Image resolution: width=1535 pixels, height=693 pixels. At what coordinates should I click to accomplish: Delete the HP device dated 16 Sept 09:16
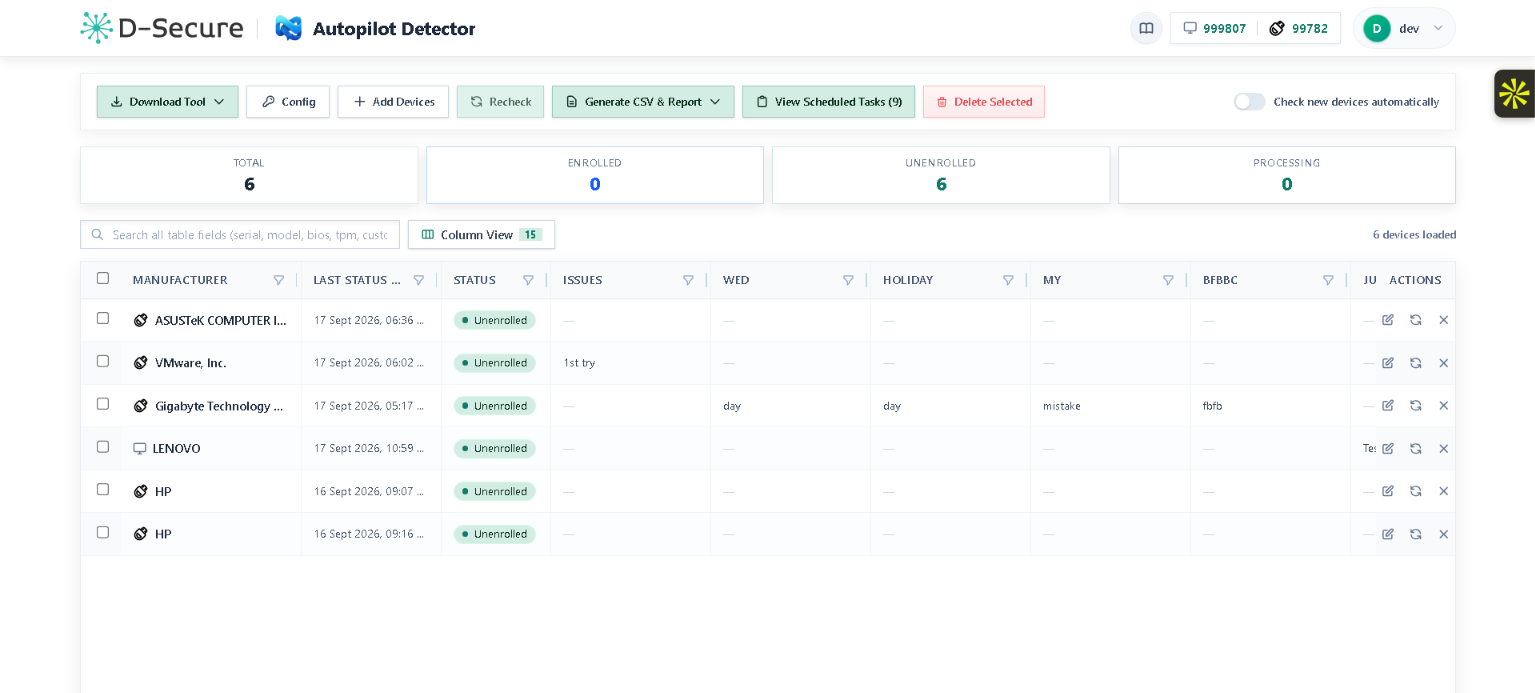point(1444,534)
